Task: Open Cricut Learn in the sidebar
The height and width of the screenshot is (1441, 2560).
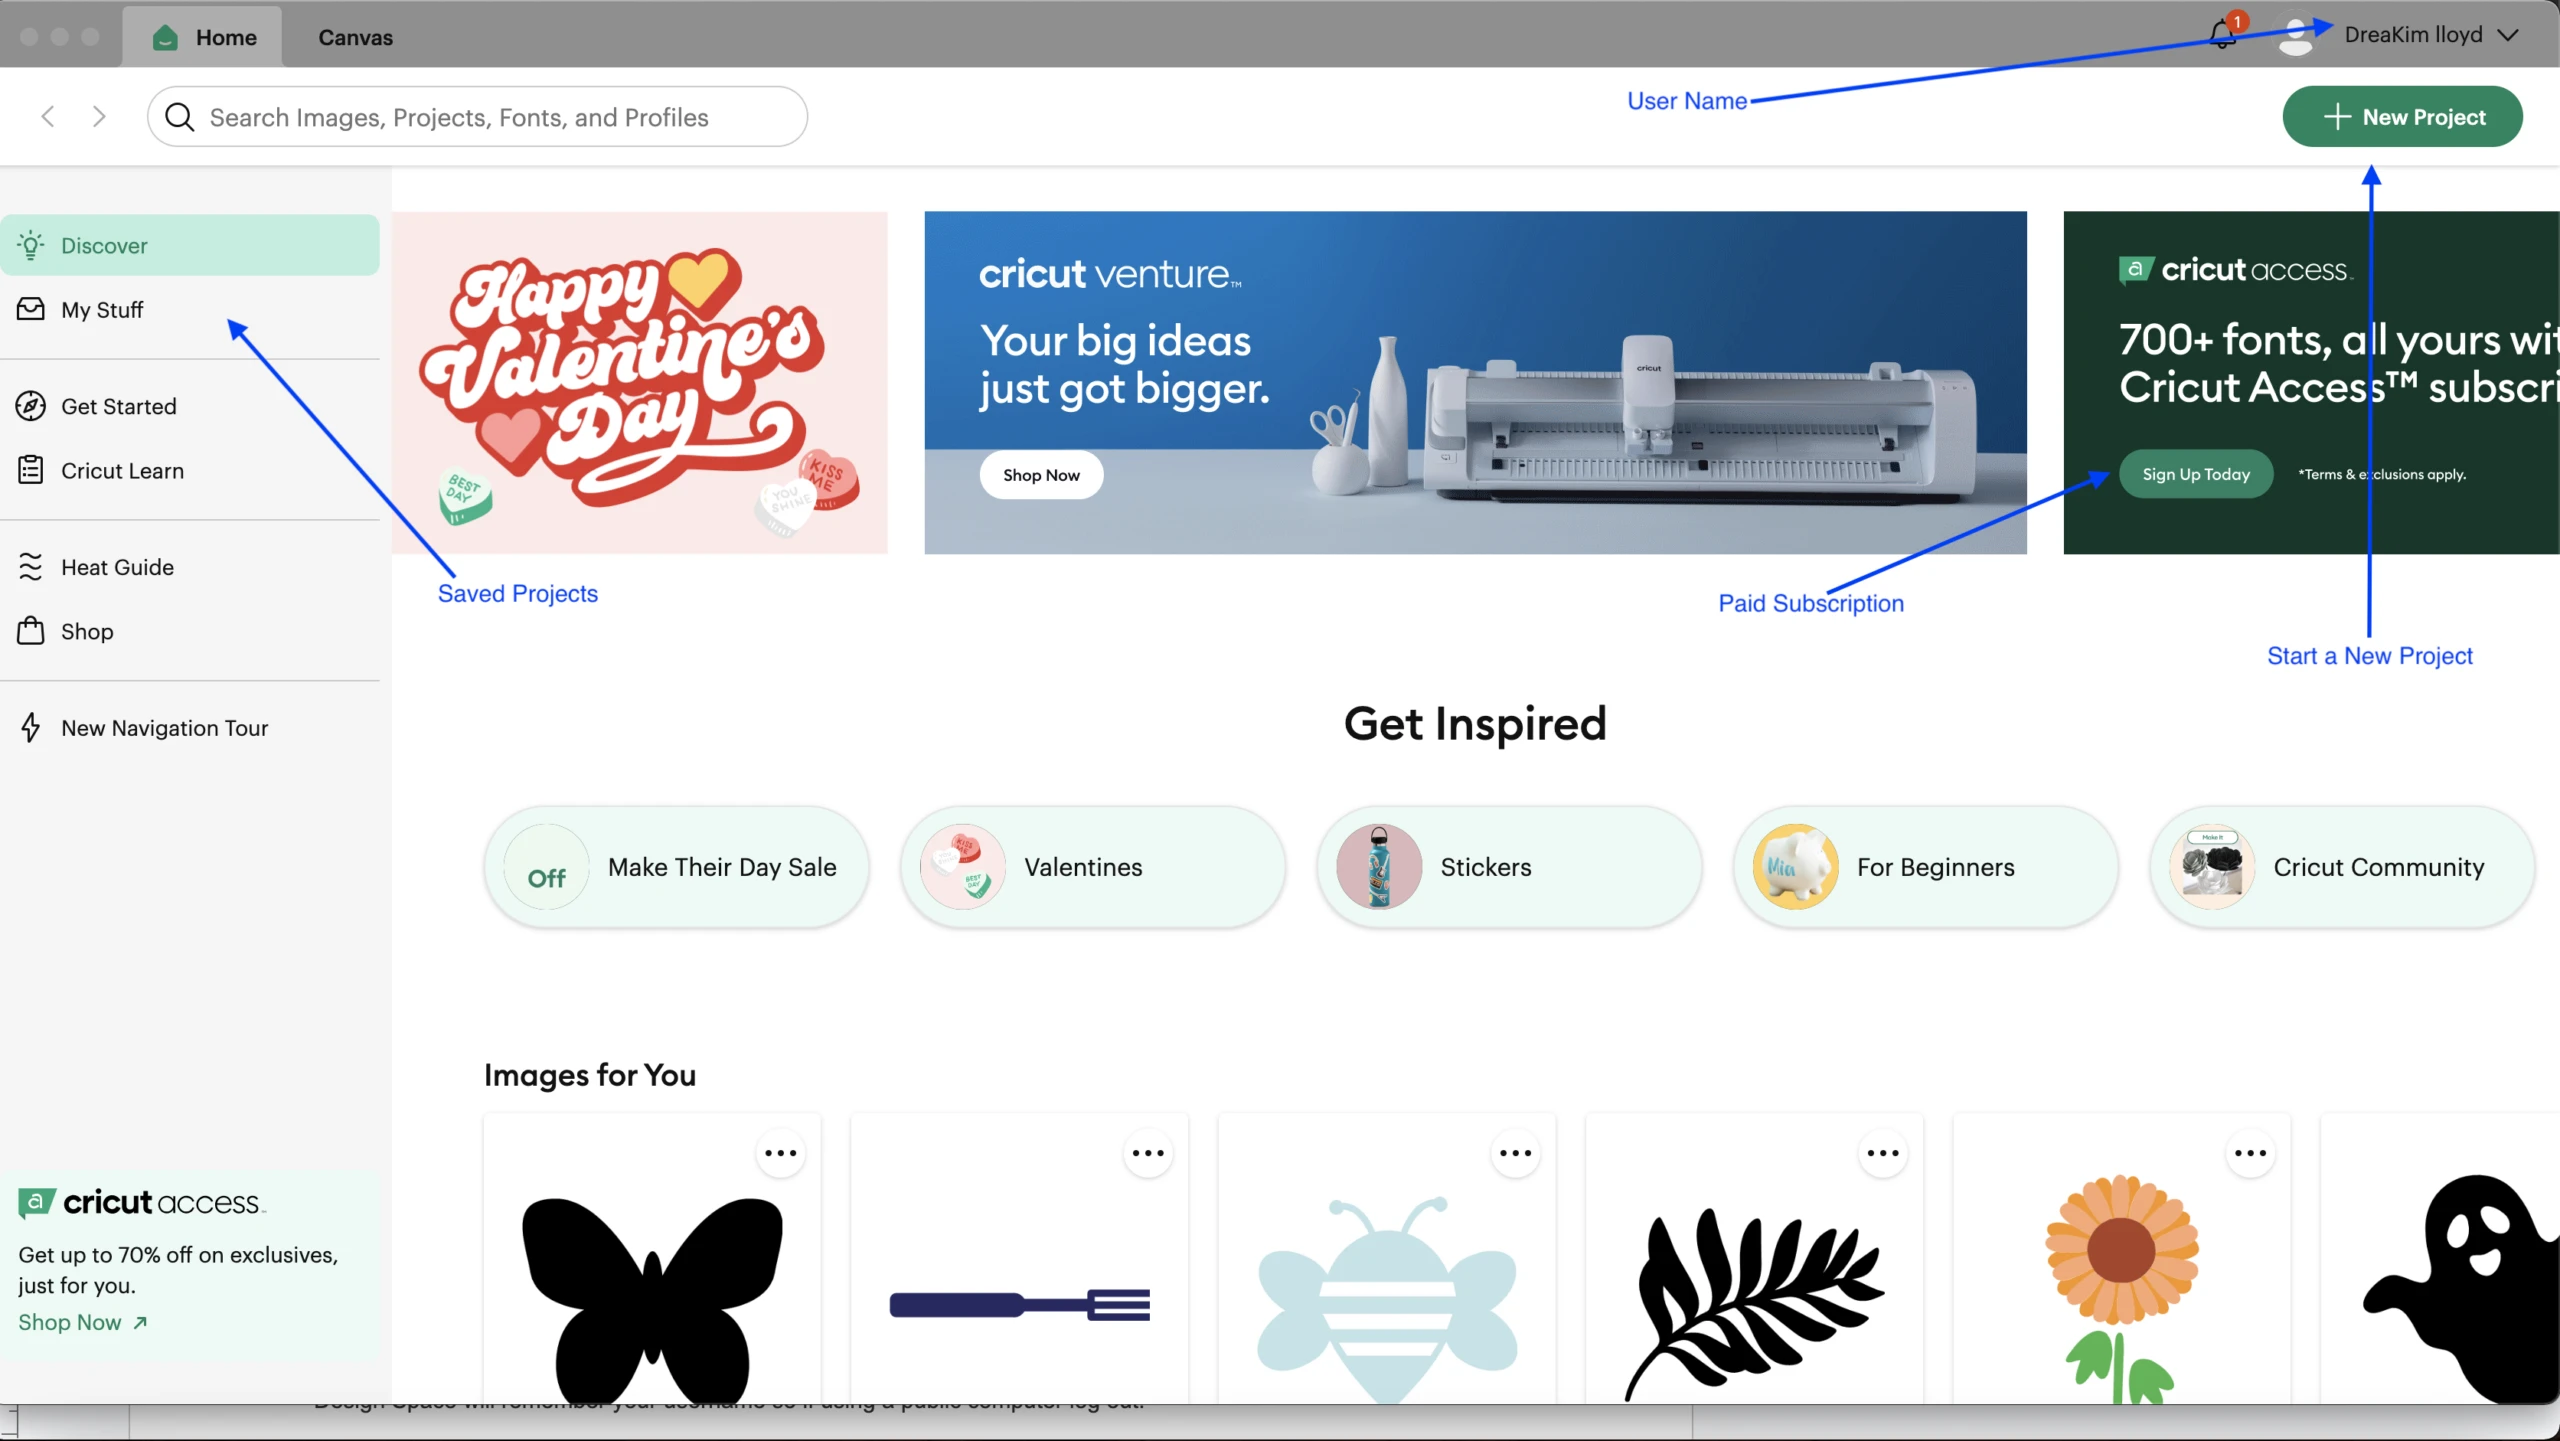Action: coord(122,471)
